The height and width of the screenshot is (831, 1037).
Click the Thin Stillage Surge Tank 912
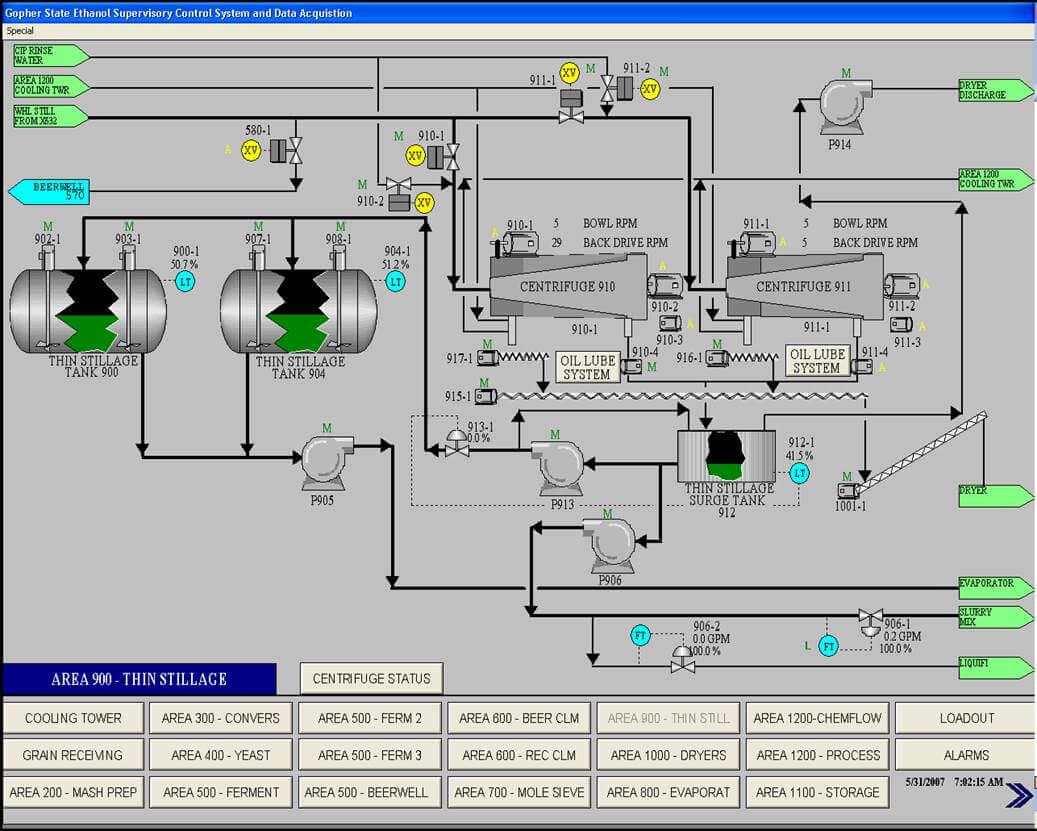pos(726,456)
